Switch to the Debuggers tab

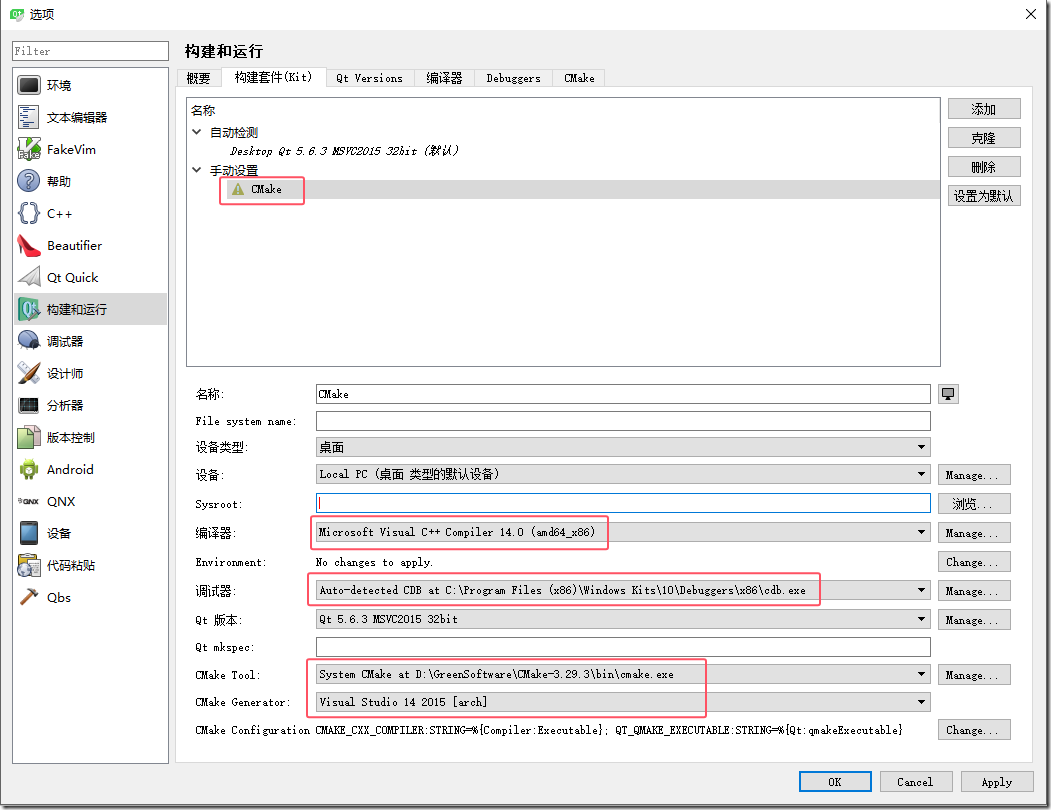pos(513,78)
